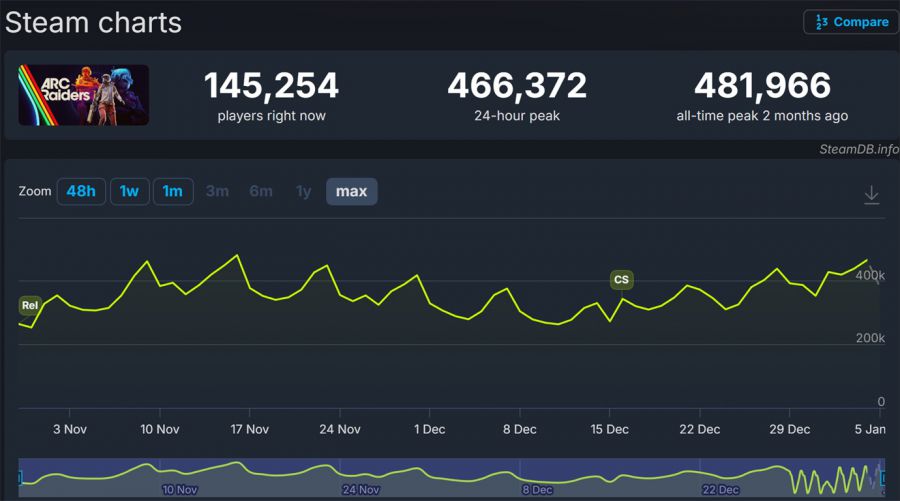Click the right navigator range handle
The image size is (900, 501).
881,477
